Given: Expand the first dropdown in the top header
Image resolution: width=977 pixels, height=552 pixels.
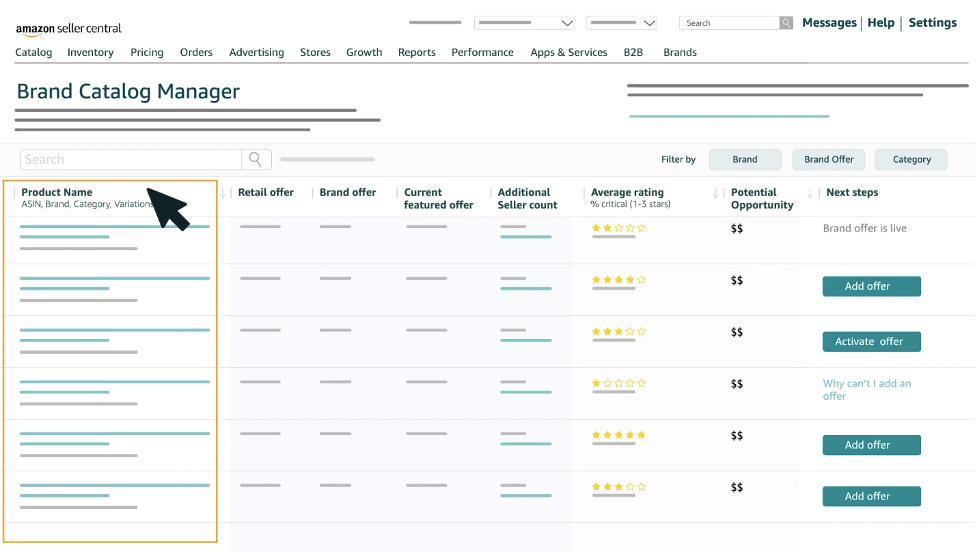Looking at the screenshot, I should click(525, 23).
